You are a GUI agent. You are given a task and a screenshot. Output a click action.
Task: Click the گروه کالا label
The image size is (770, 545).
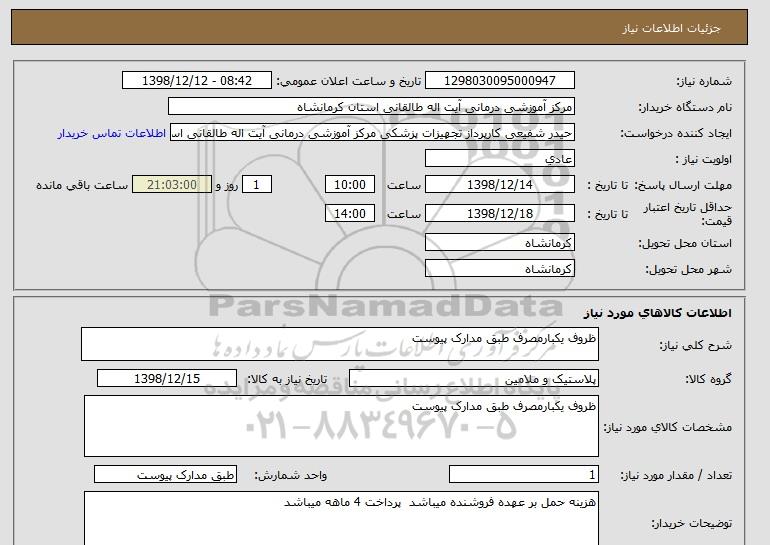709,379
